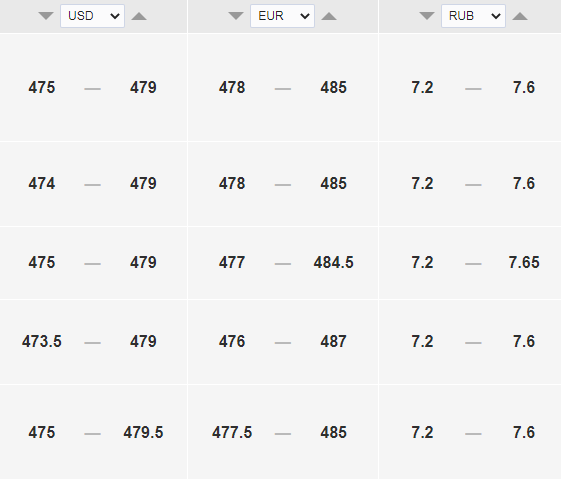Sort USD column ascending with up arrow
561x479 pixels.
click(x=139, y=16)
